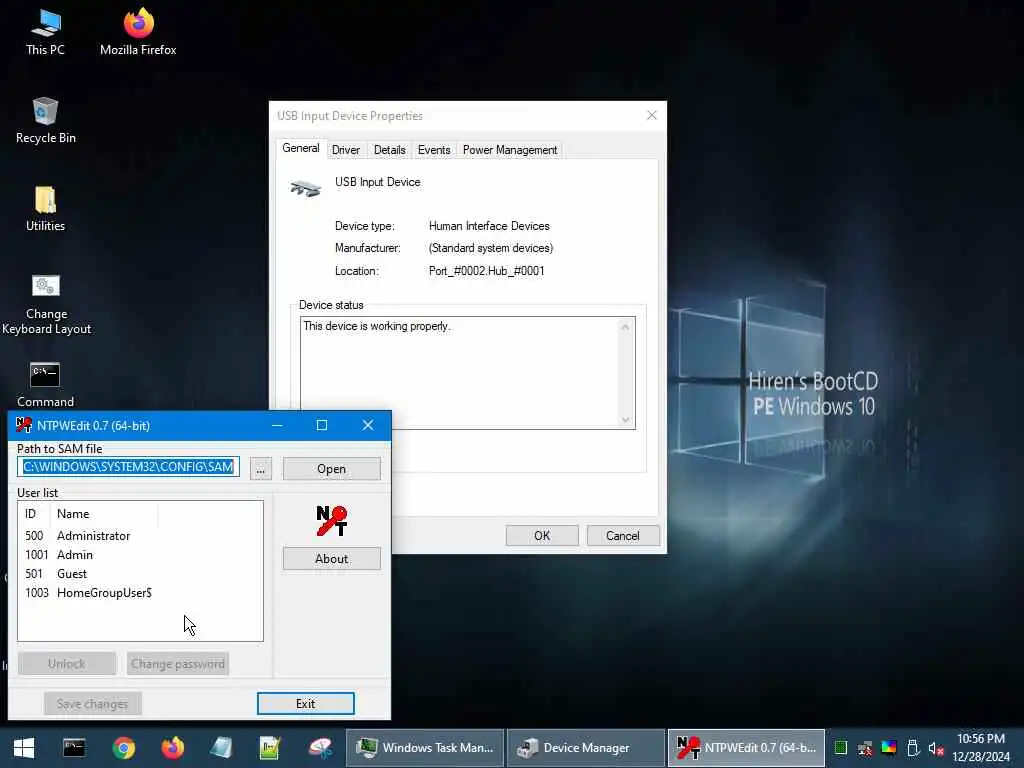Maximize the NTPWEdit window
This screenshot has height=768, width=1024.
(322, 425)
